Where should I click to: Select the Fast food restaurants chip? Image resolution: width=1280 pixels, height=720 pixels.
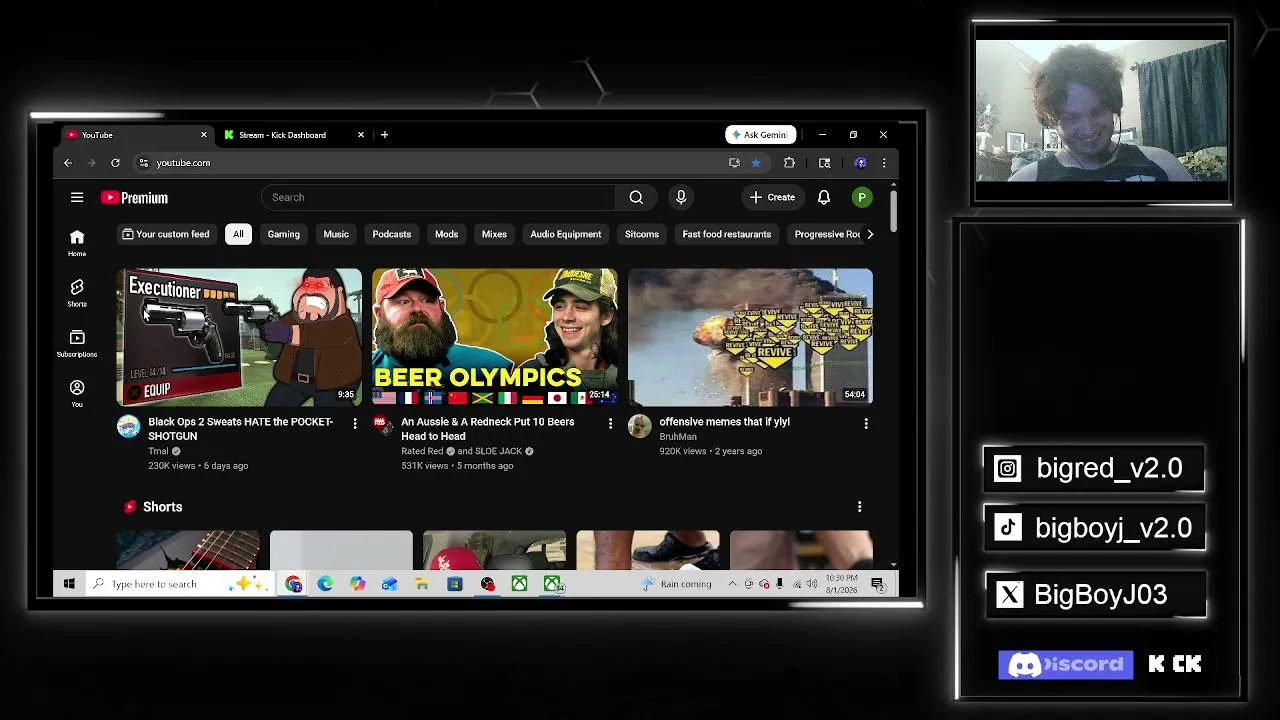[x=727, y=234]
